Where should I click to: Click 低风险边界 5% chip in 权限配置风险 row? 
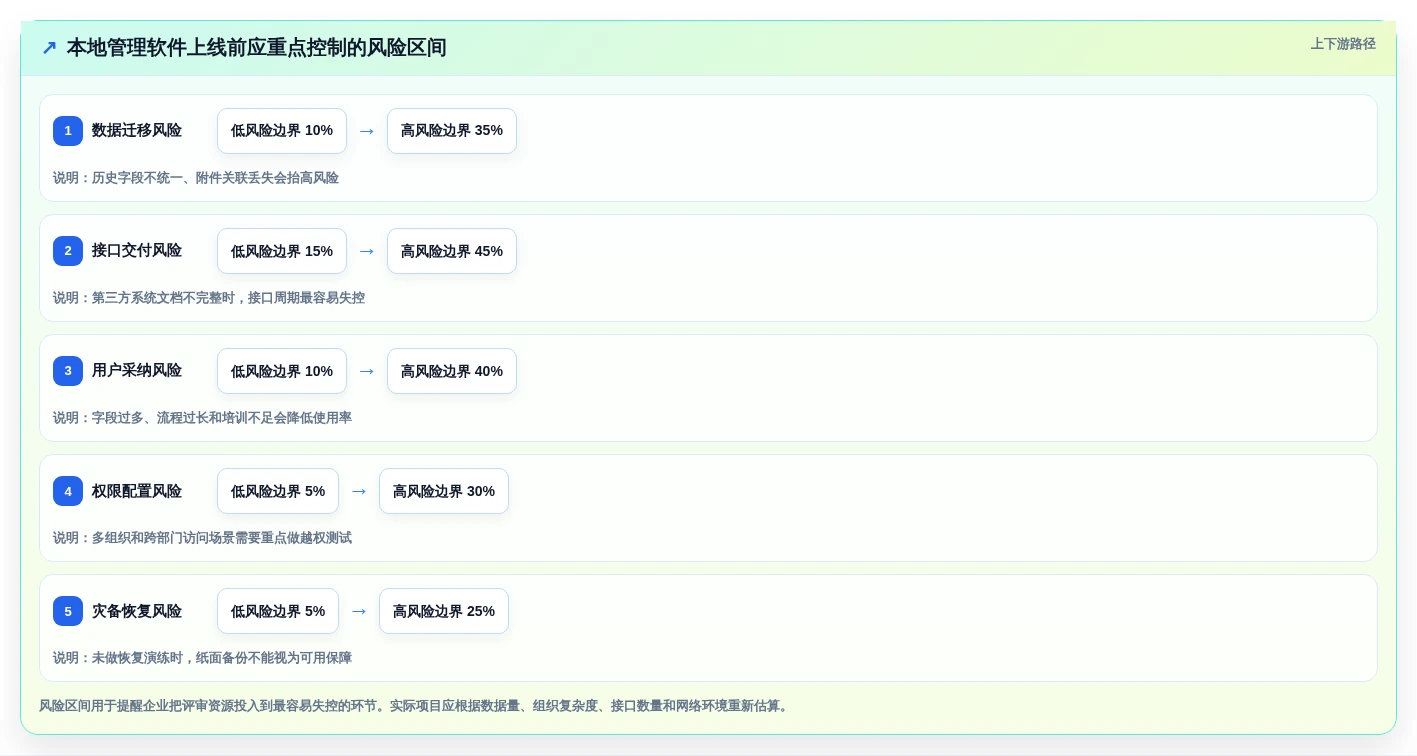(x=278, y=491)
